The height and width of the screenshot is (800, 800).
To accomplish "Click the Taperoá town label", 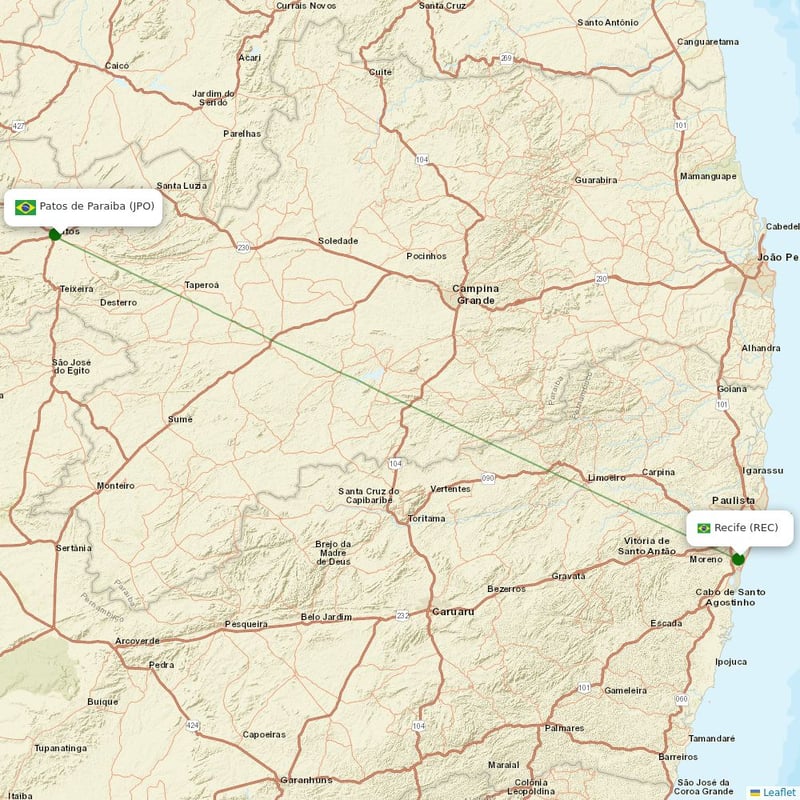I will click(202, 285).
